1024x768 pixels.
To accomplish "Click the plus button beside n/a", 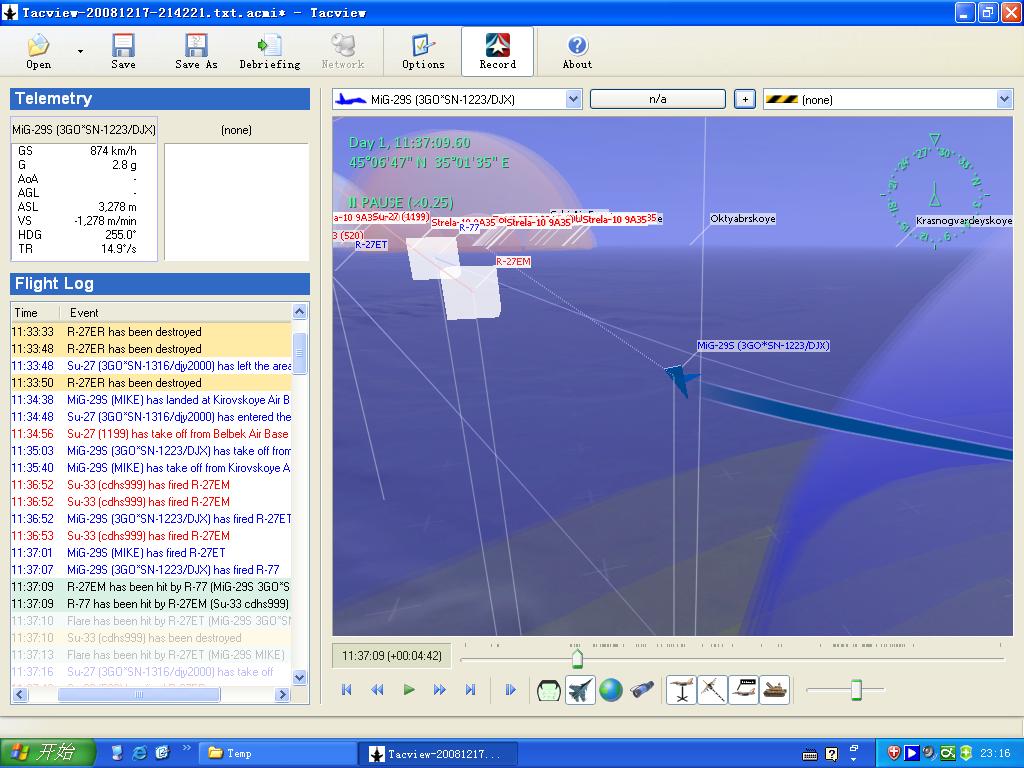I will click(744, 99).
